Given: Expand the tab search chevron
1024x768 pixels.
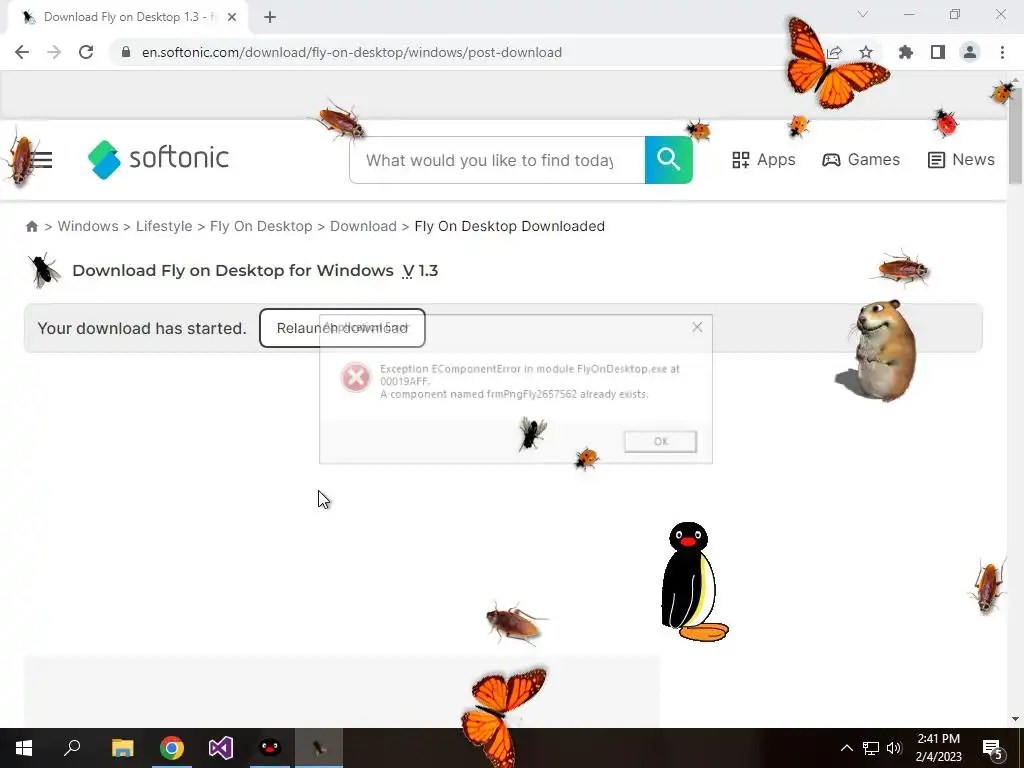Looking at the screenshot, I should pyautogui.click(x=862, y=14).
